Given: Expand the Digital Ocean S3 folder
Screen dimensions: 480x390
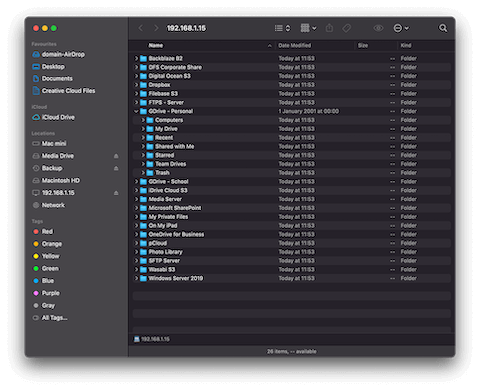Looking at the screenshot, I should (x=136, y=76).
